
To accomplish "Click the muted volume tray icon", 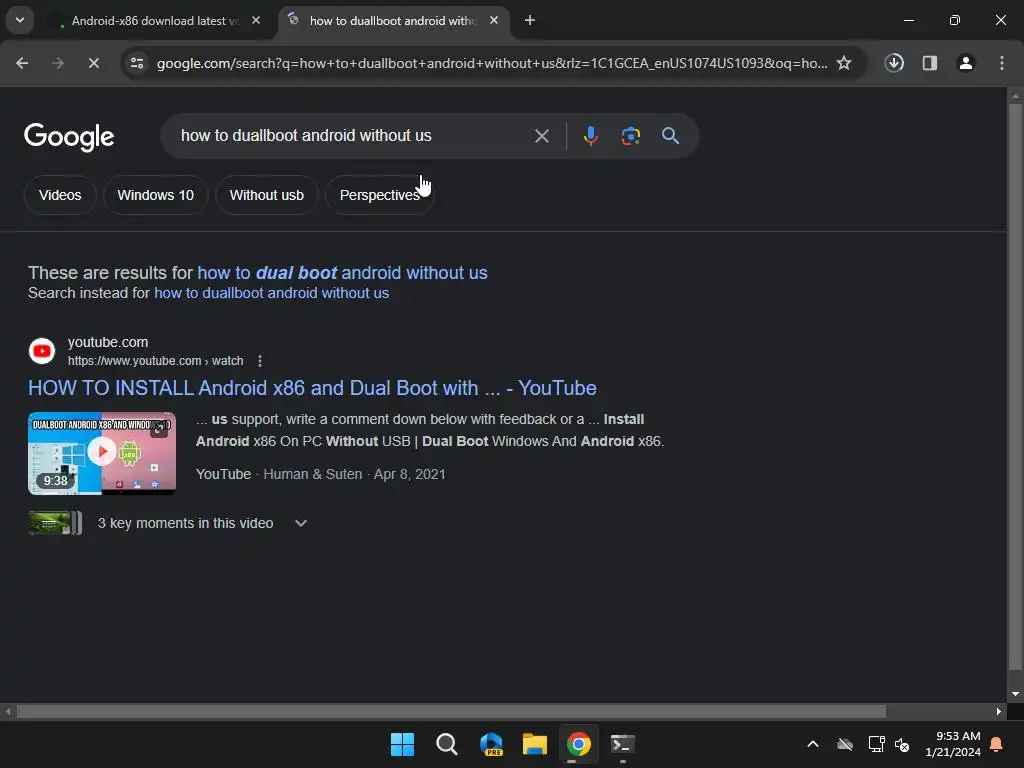I will click(x=902, y=744).
